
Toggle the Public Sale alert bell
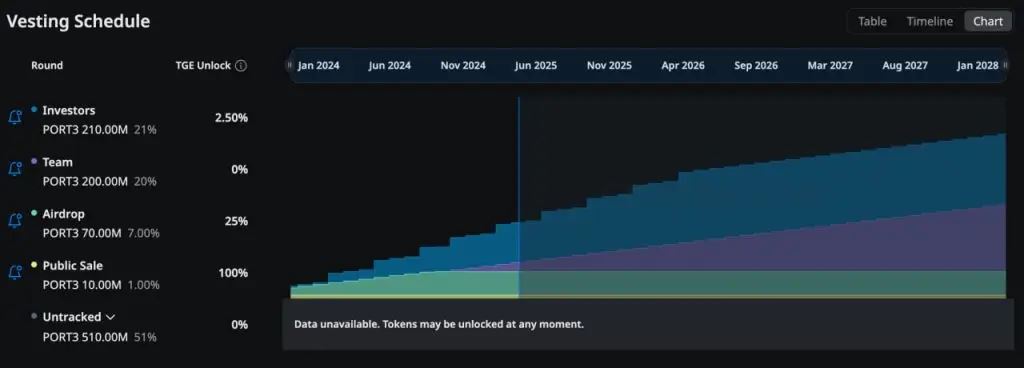pos(14,273)
